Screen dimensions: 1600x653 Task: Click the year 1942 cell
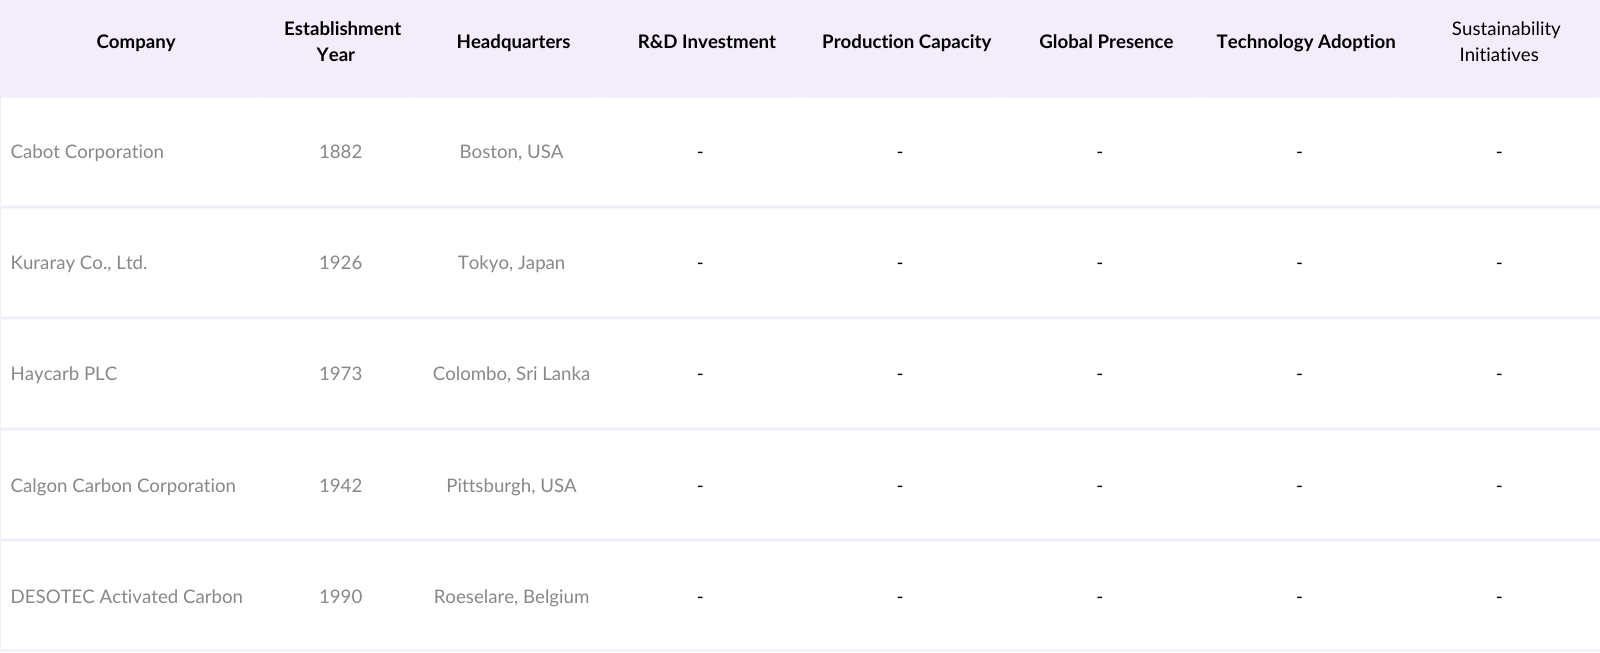point(340,485)
